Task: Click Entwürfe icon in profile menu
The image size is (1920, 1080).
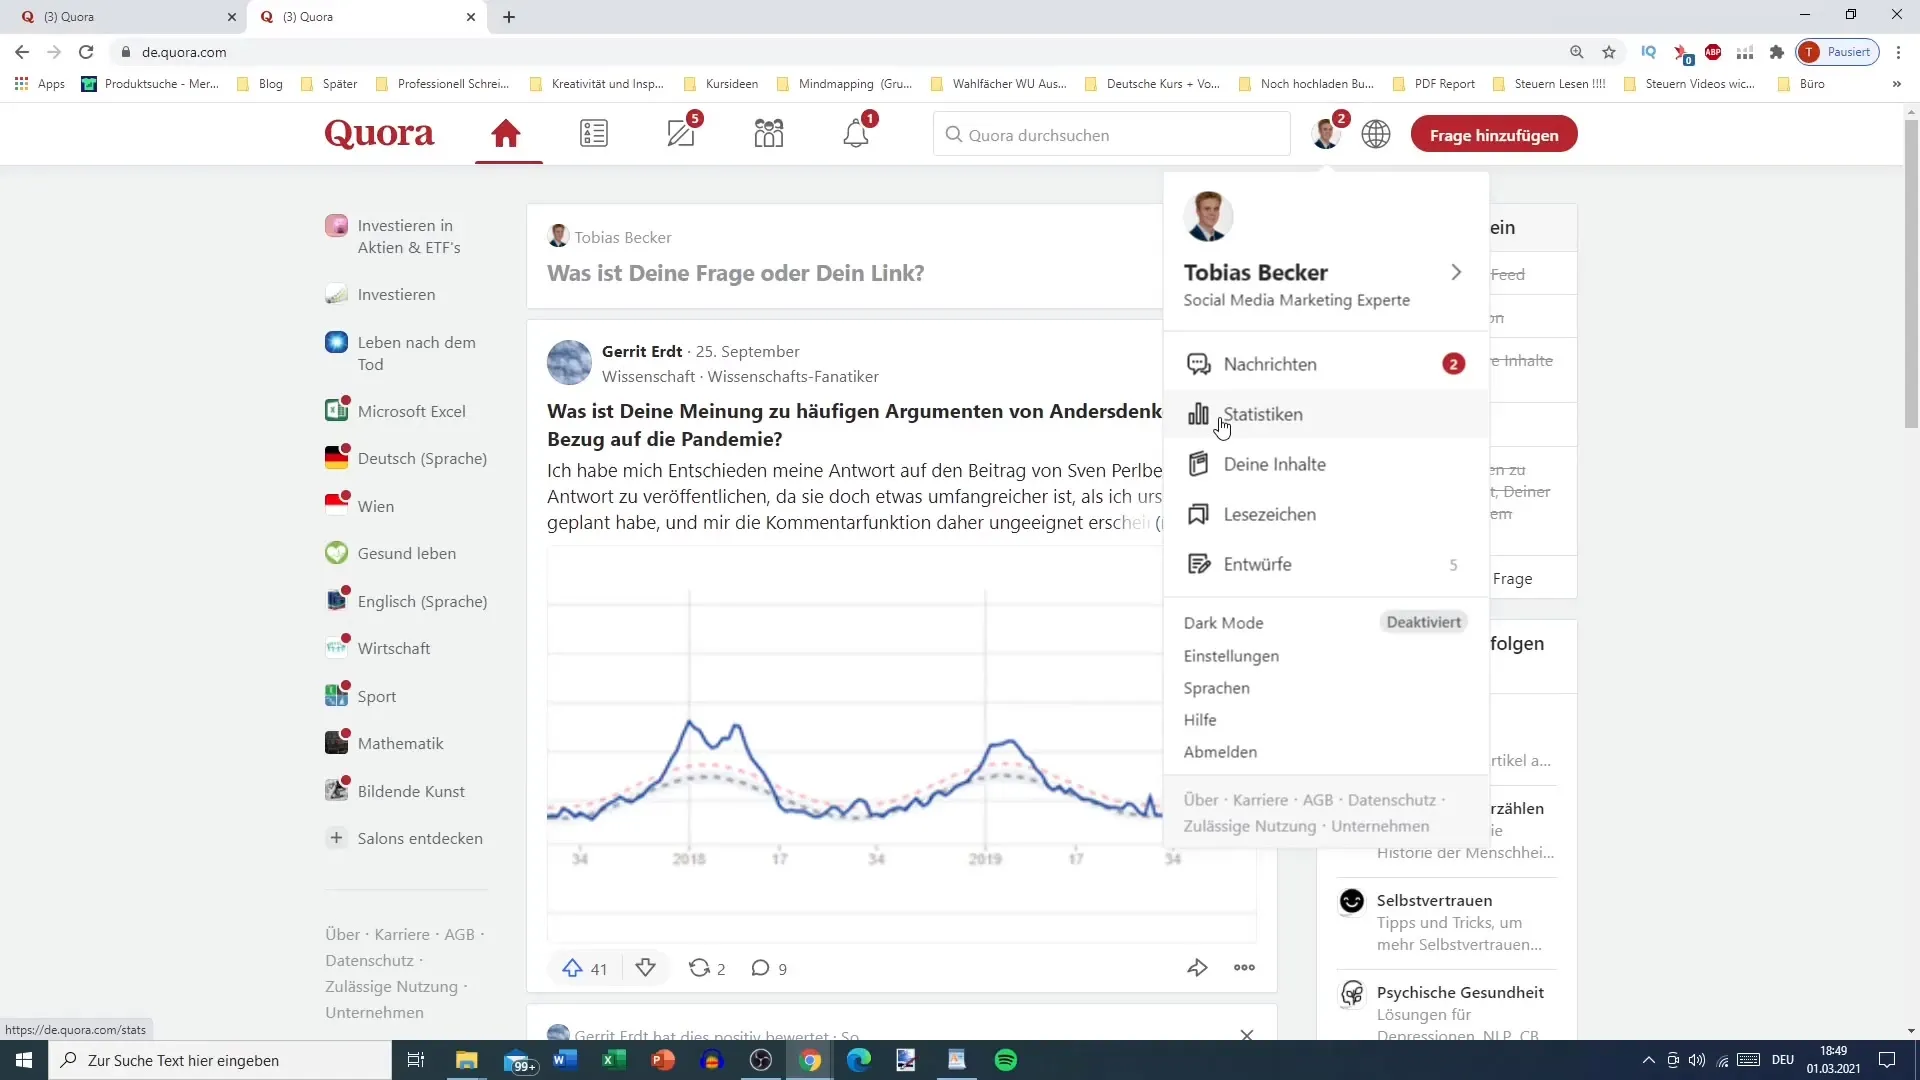Action: pyautogui.click(x=1199, y=564)
